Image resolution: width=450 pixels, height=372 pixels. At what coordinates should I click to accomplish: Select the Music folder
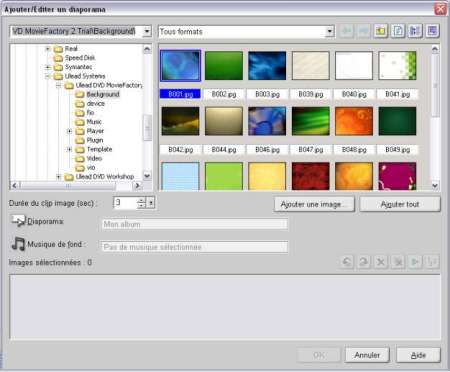click(x=94, y=122)
